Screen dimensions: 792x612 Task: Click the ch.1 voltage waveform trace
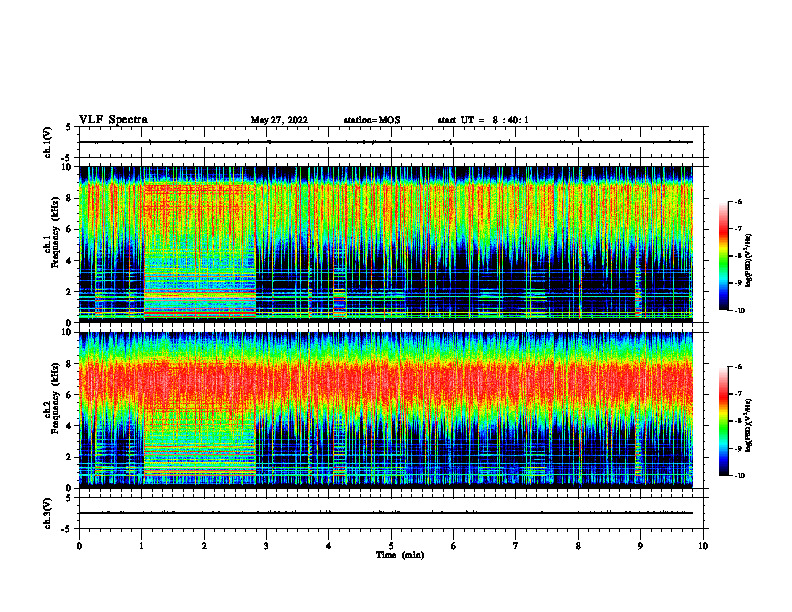(x=386, y=142)
